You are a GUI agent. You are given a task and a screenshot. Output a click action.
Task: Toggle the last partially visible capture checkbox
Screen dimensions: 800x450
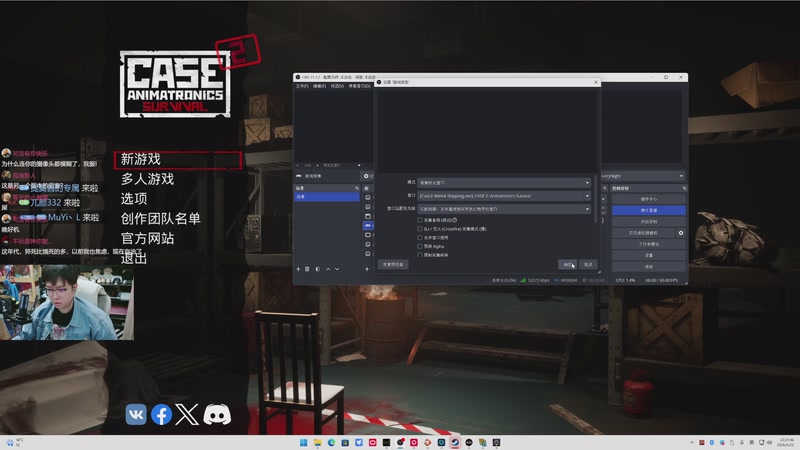[420, 255]
